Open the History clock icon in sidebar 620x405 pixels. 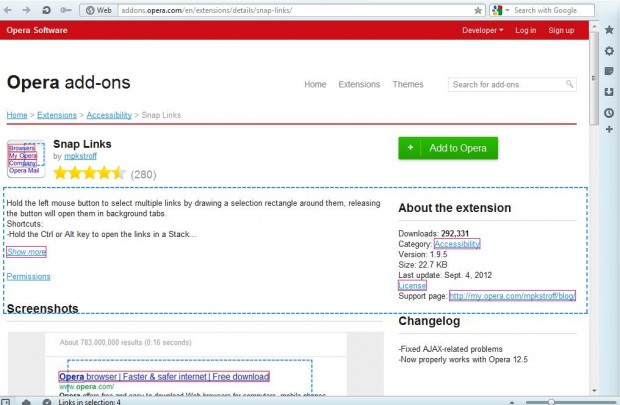[x=609, y=113]
